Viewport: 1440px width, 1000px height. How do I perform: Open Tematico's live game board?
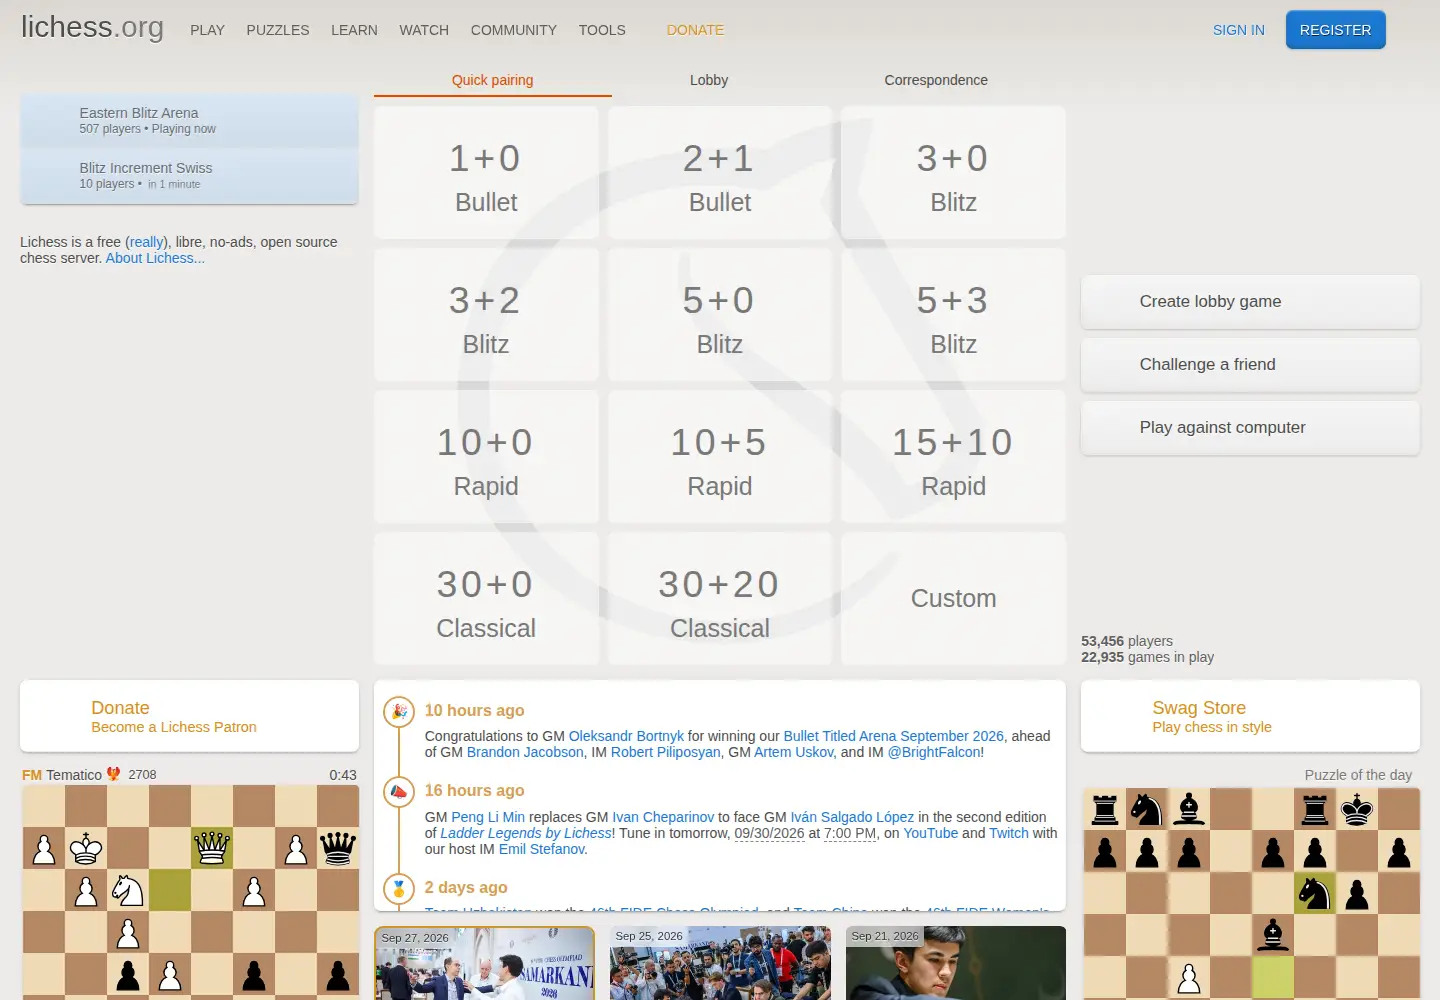[190, 892]
